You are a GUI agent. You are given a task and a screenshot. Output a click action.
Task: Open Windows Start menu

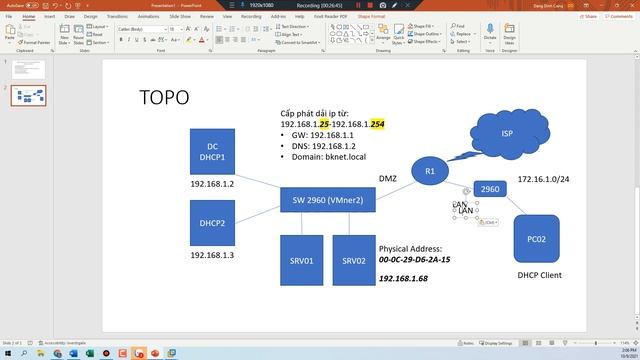point(8,353)
